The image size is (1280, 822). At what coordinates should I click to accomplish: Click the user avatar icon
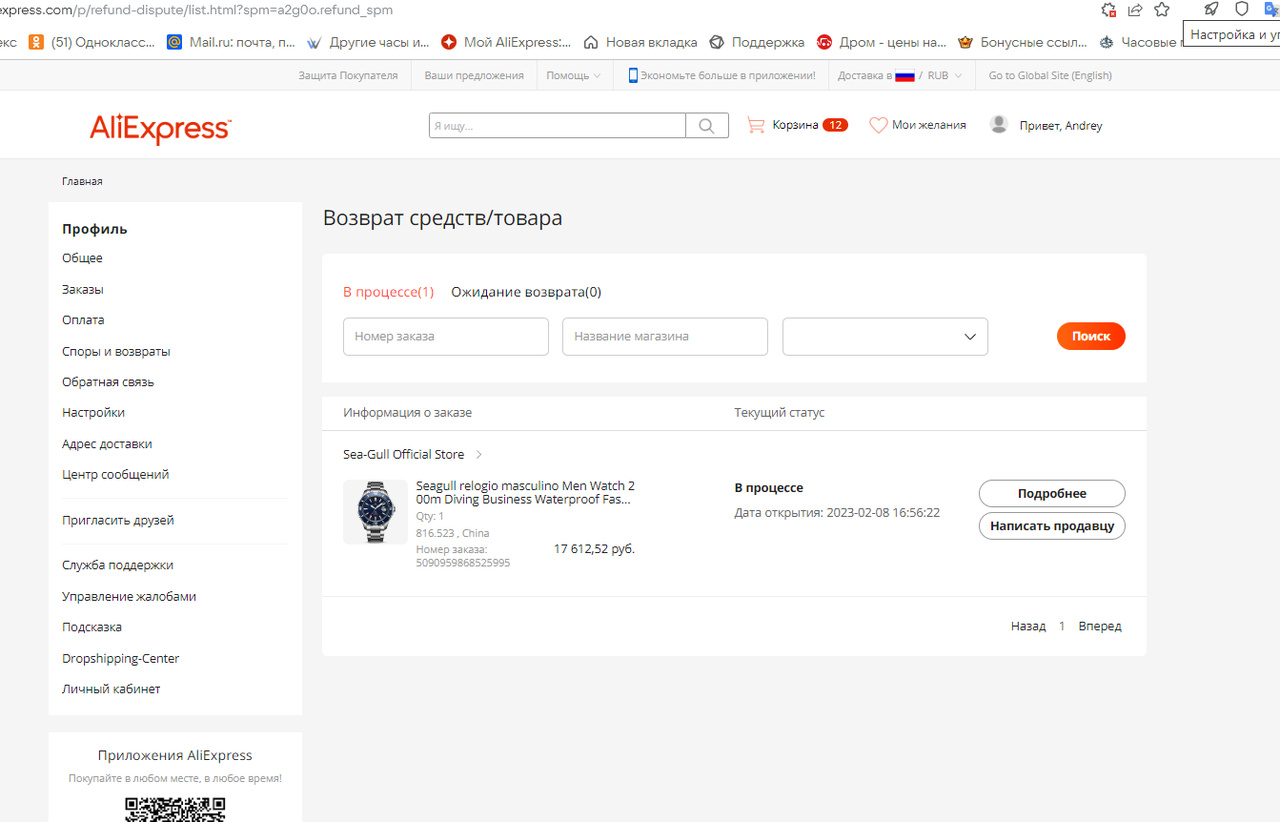point(998,125)
